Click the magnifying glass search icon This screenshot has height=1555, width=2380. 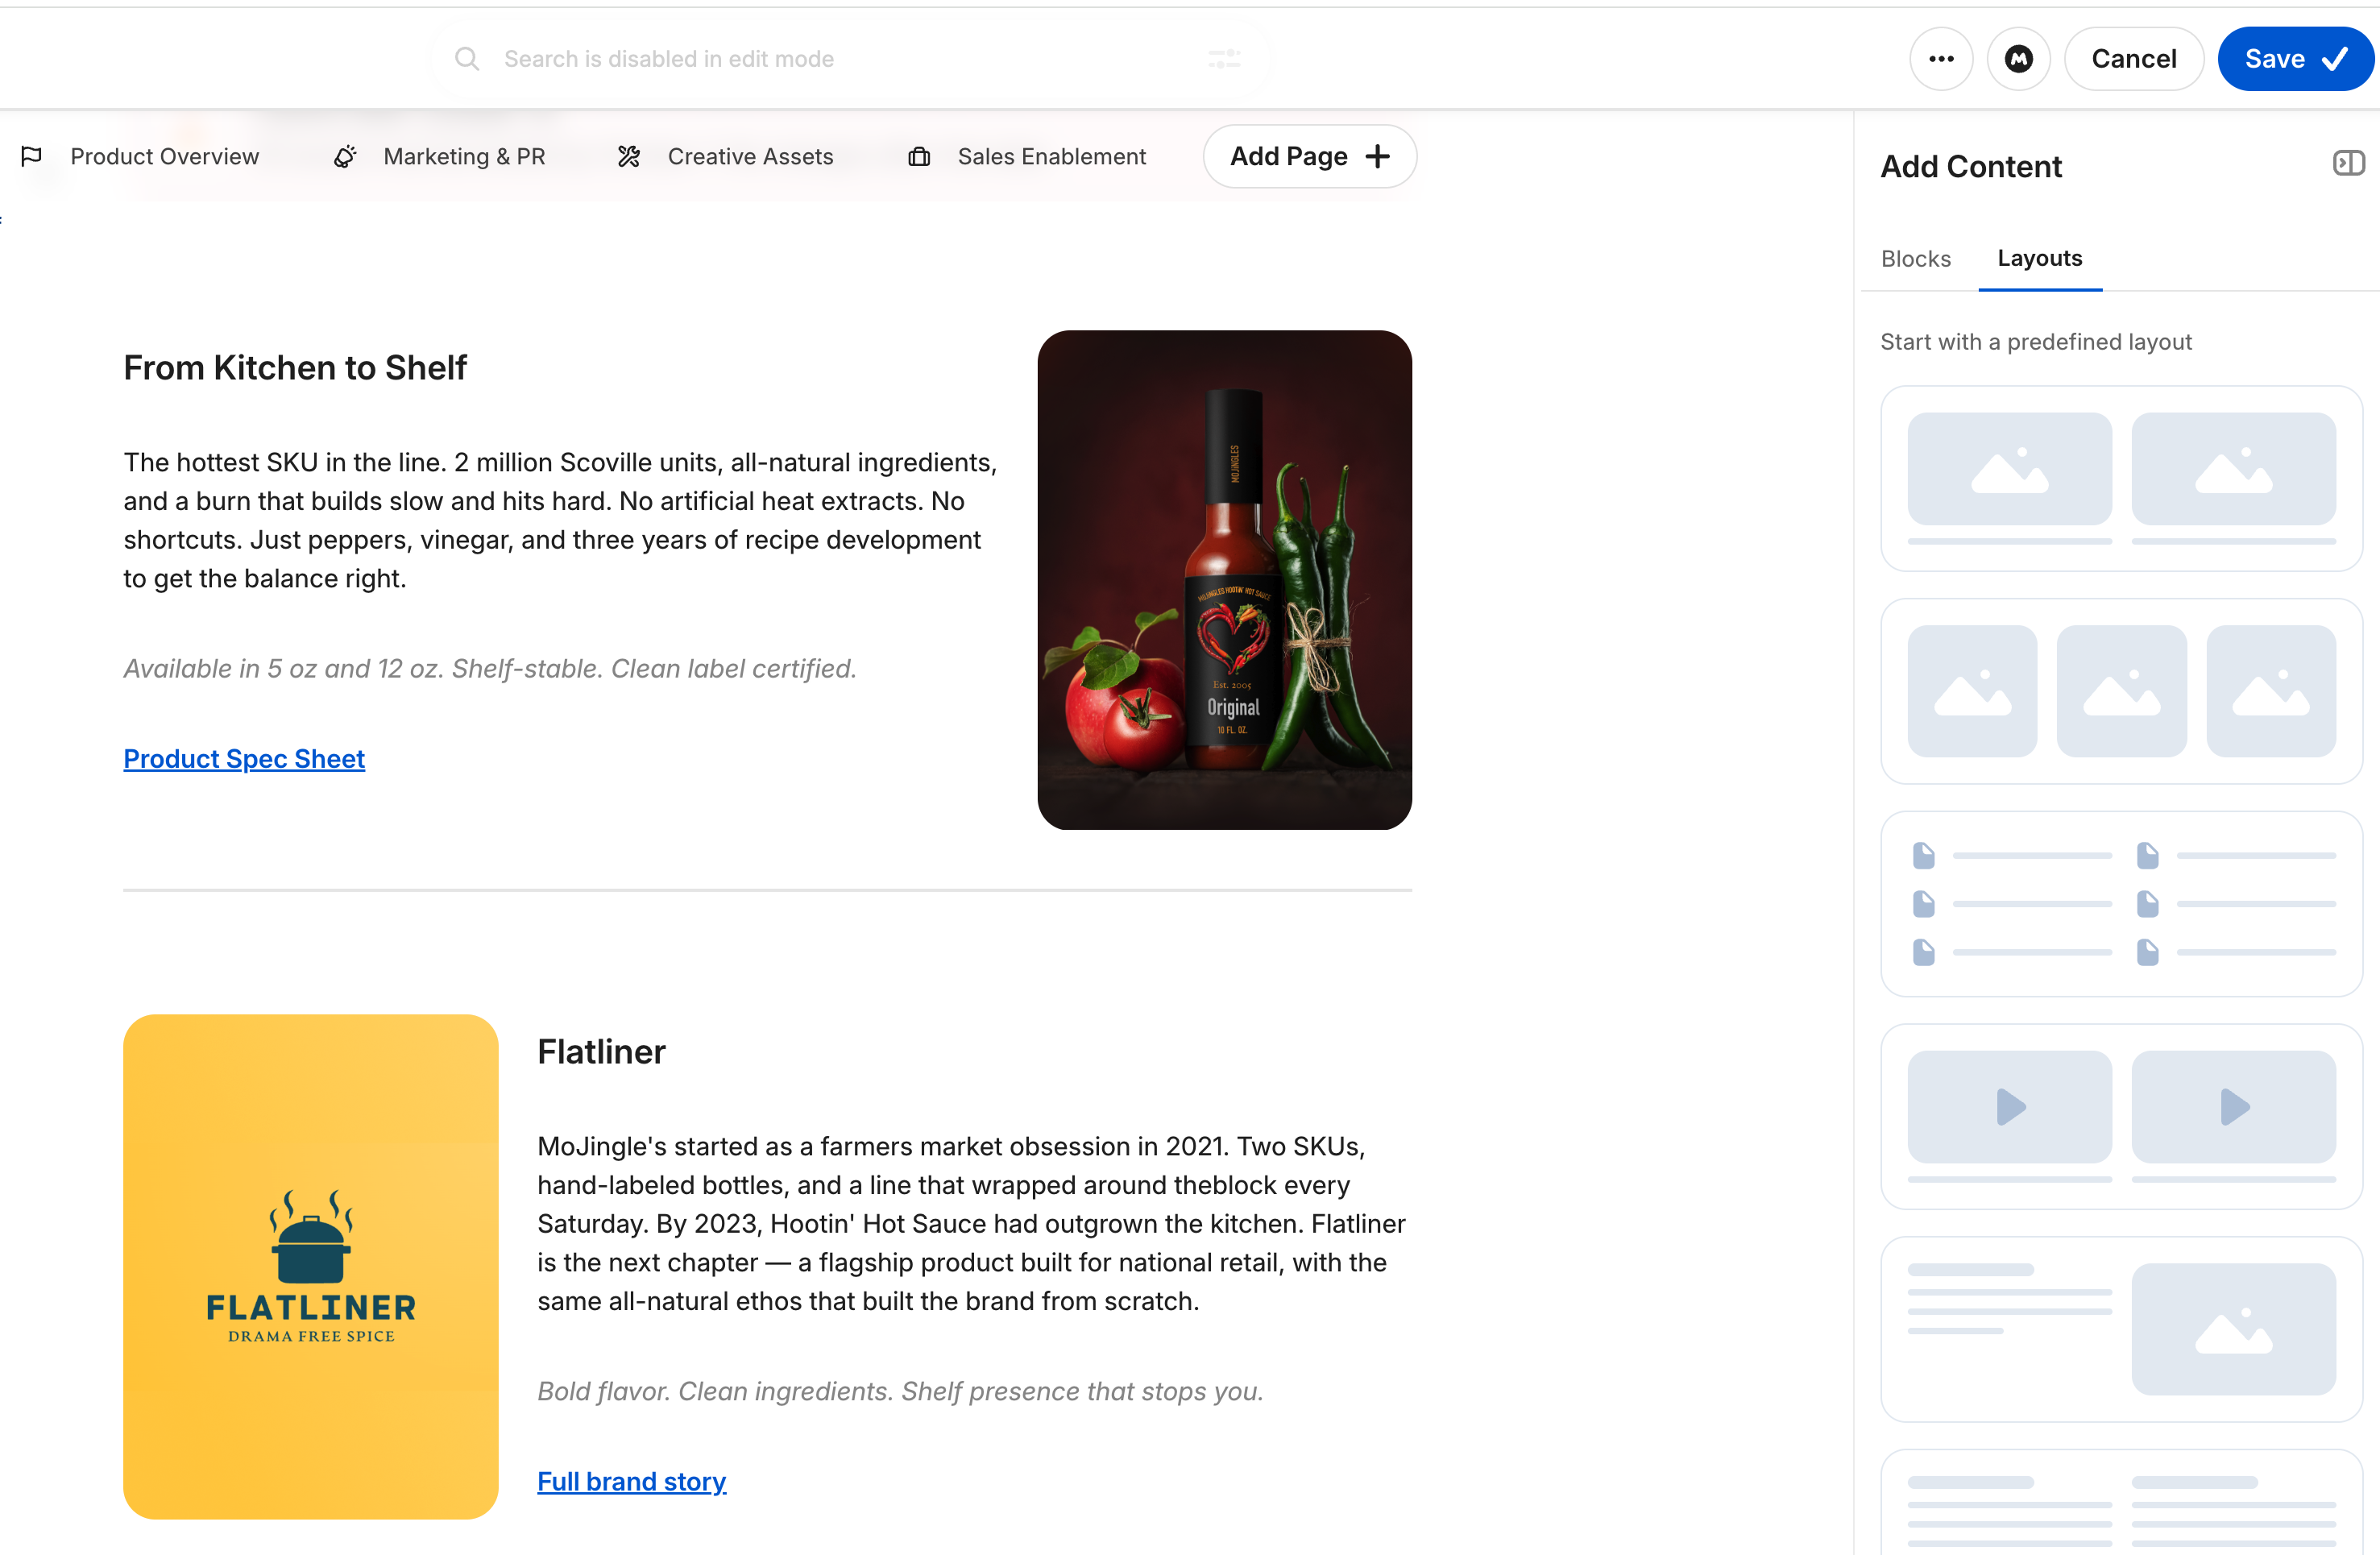point(467,59)
